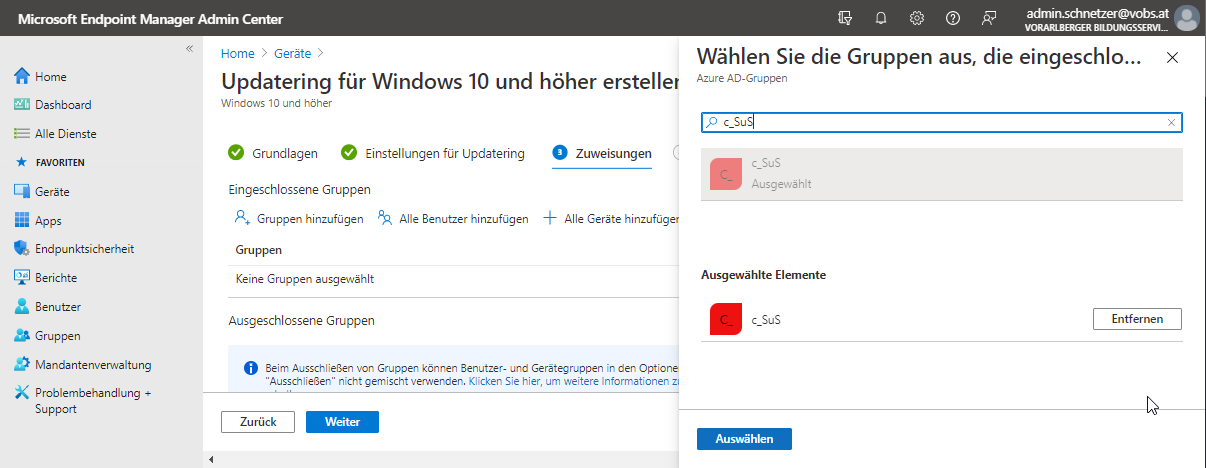
Task: Click the red c_SuS avatar under Ausgewählte Elemente
Action: click(x=726, y=319)
